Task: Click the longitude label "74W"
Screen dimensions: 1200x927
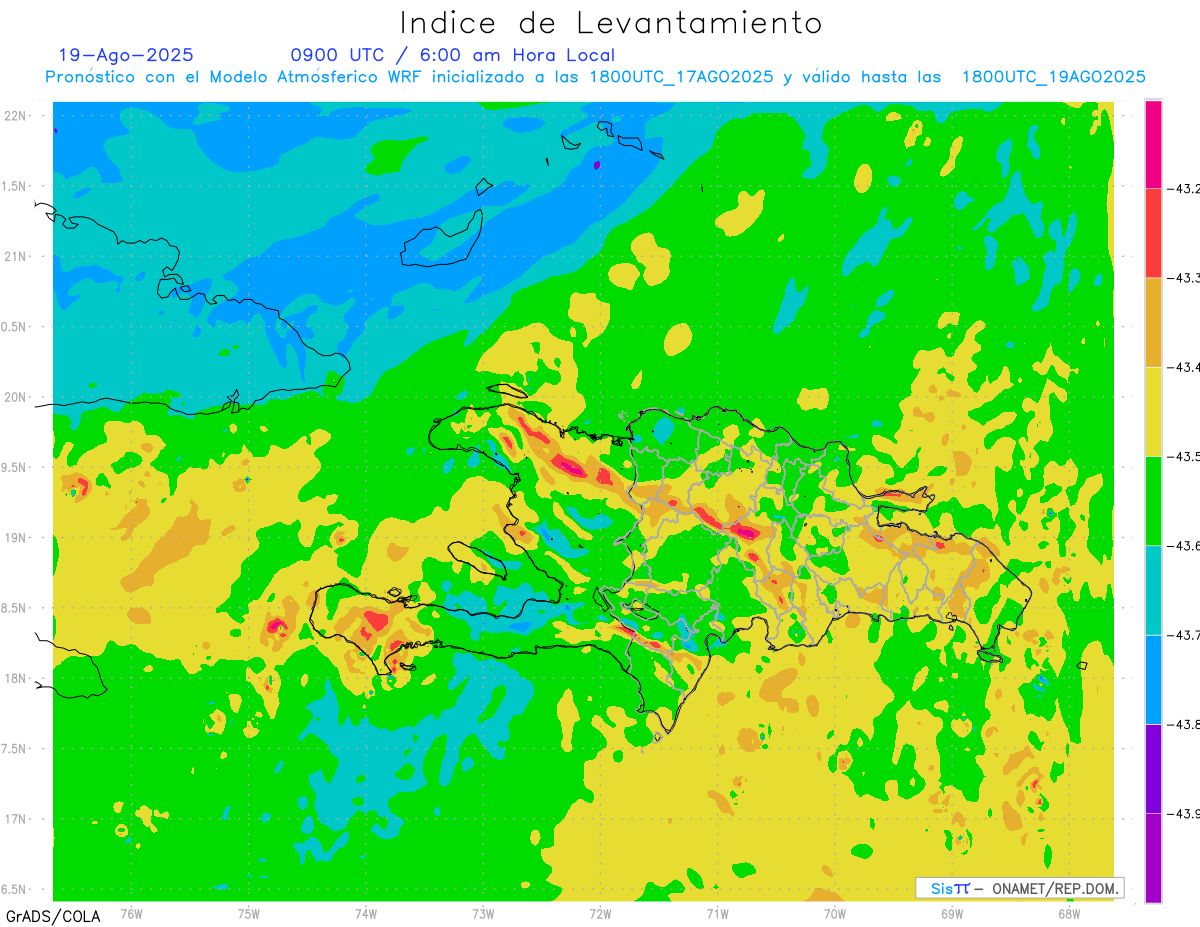Action: pos(366,913)
